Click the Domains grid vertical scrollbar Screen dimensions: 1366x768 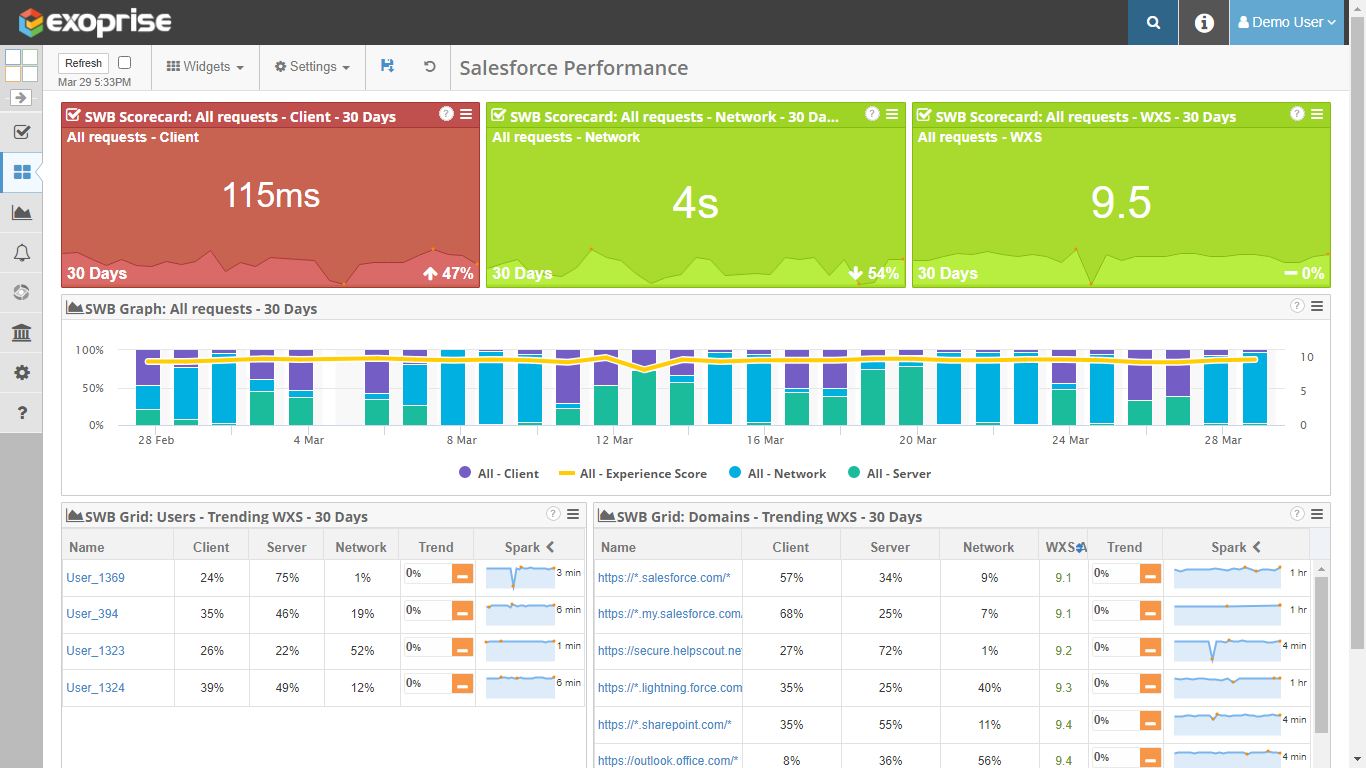click(1321, 655)
